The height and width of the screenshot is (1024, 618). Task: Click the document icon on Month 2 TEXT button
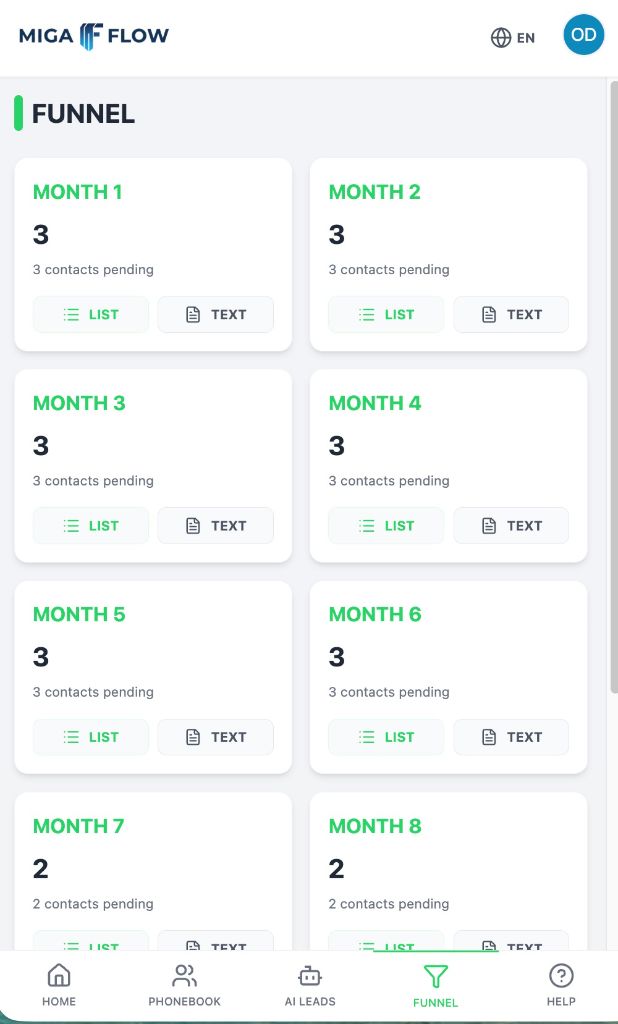point(490,314)
